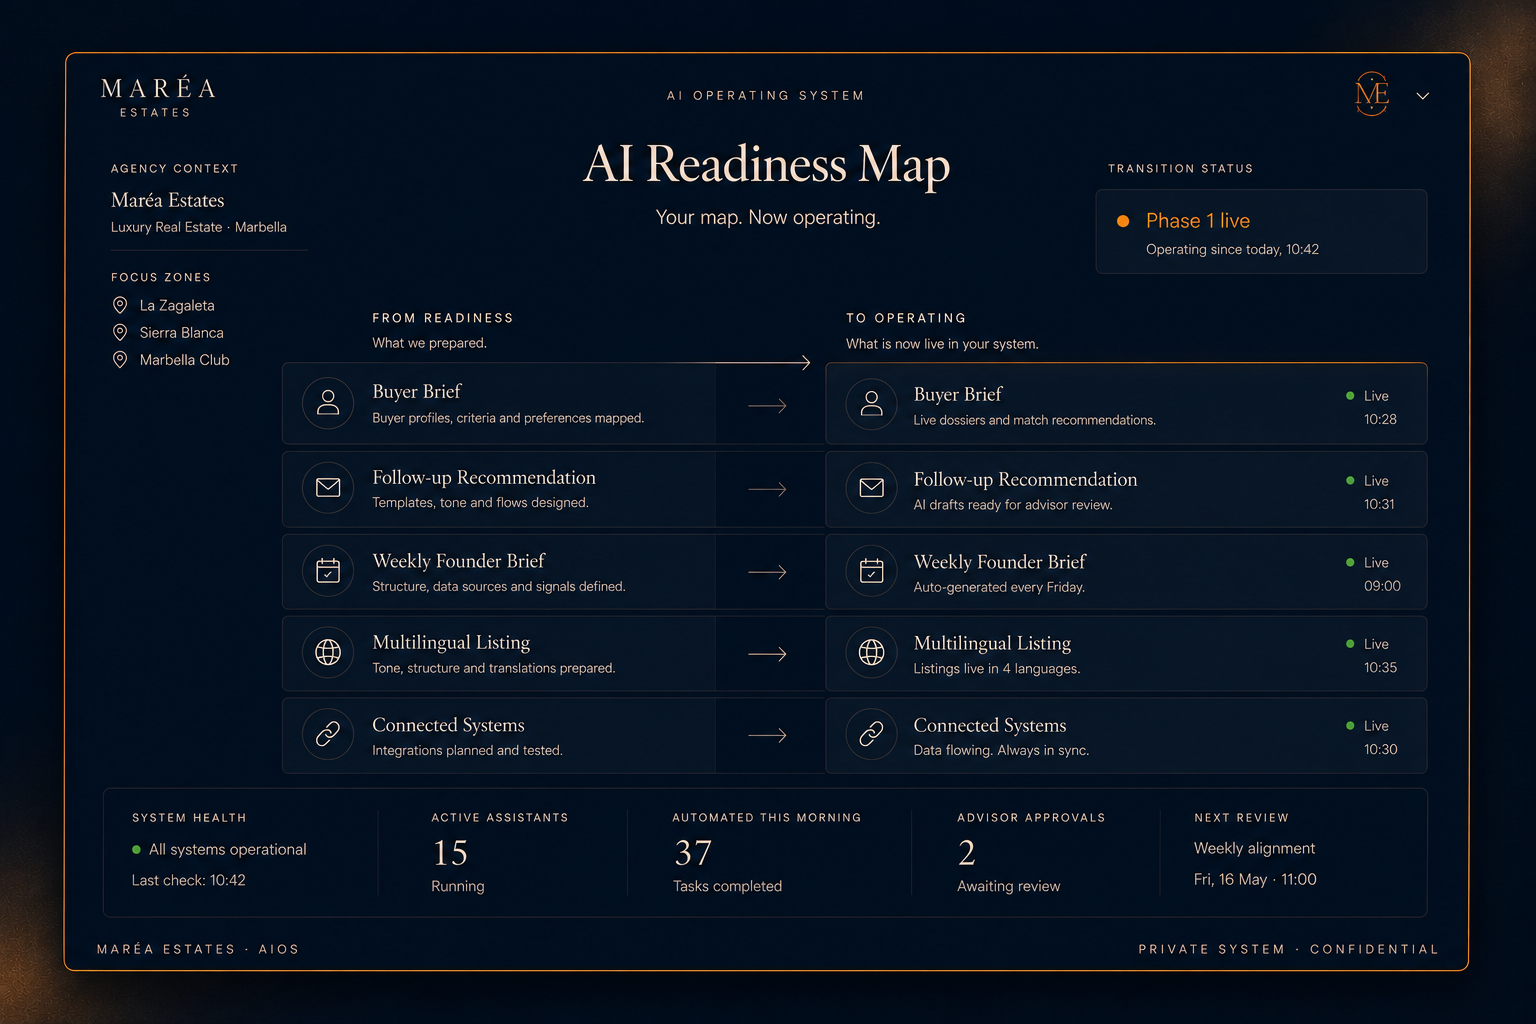Click the 10:30 live timestamp
1536x1024 pixels.
[1380, 749]
